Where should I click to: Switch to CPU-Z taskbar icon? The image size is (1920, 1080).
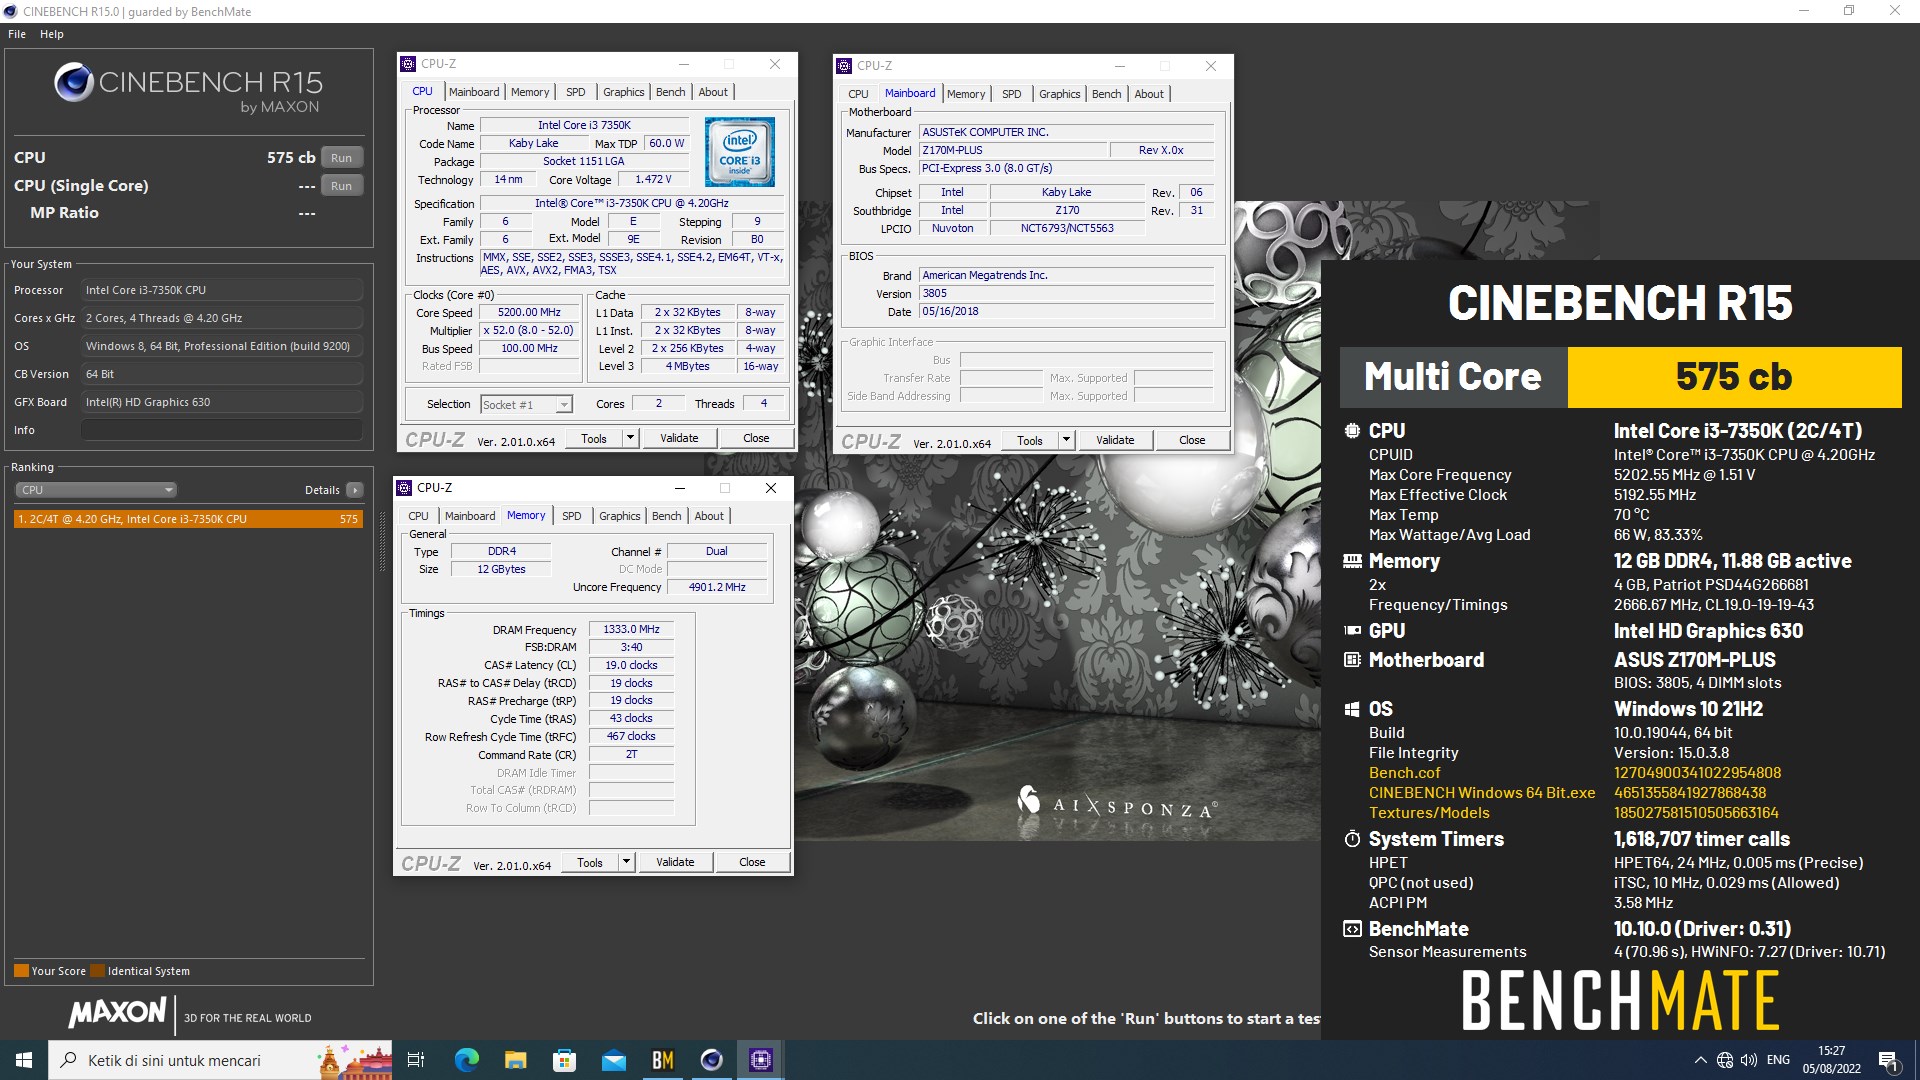coord(760,1060)
